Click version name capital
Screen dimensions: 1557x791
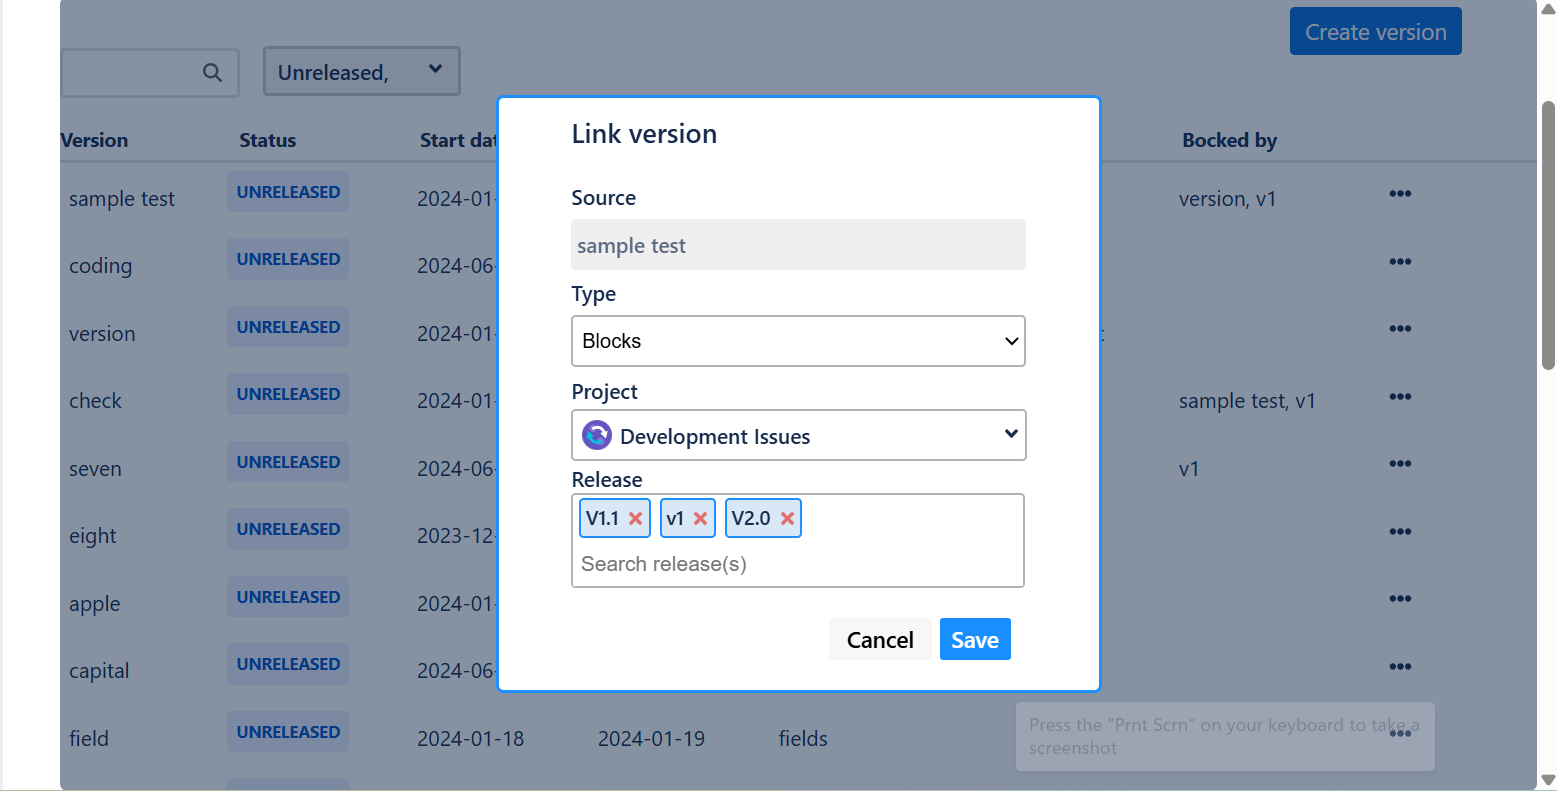click(99, 671)
